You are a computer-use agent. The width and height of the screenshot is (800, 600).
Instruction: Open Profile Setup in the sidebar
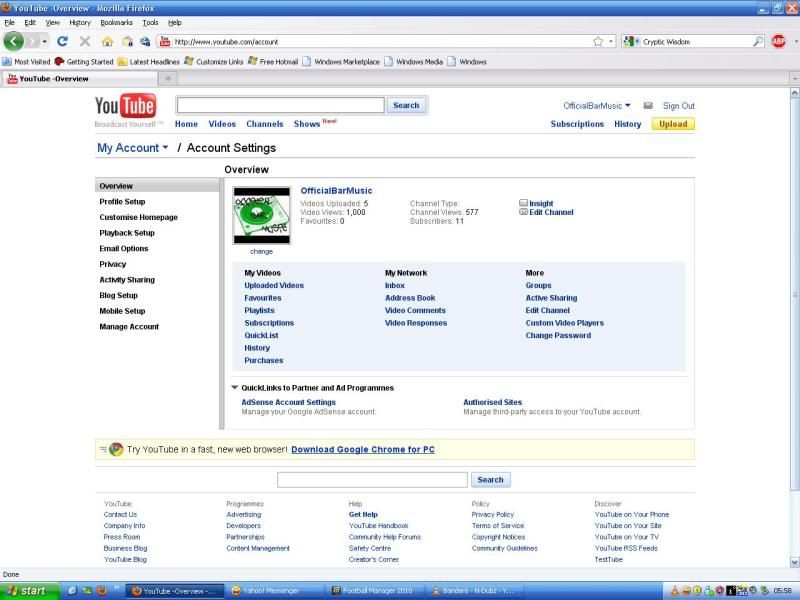tap(122, 202)
